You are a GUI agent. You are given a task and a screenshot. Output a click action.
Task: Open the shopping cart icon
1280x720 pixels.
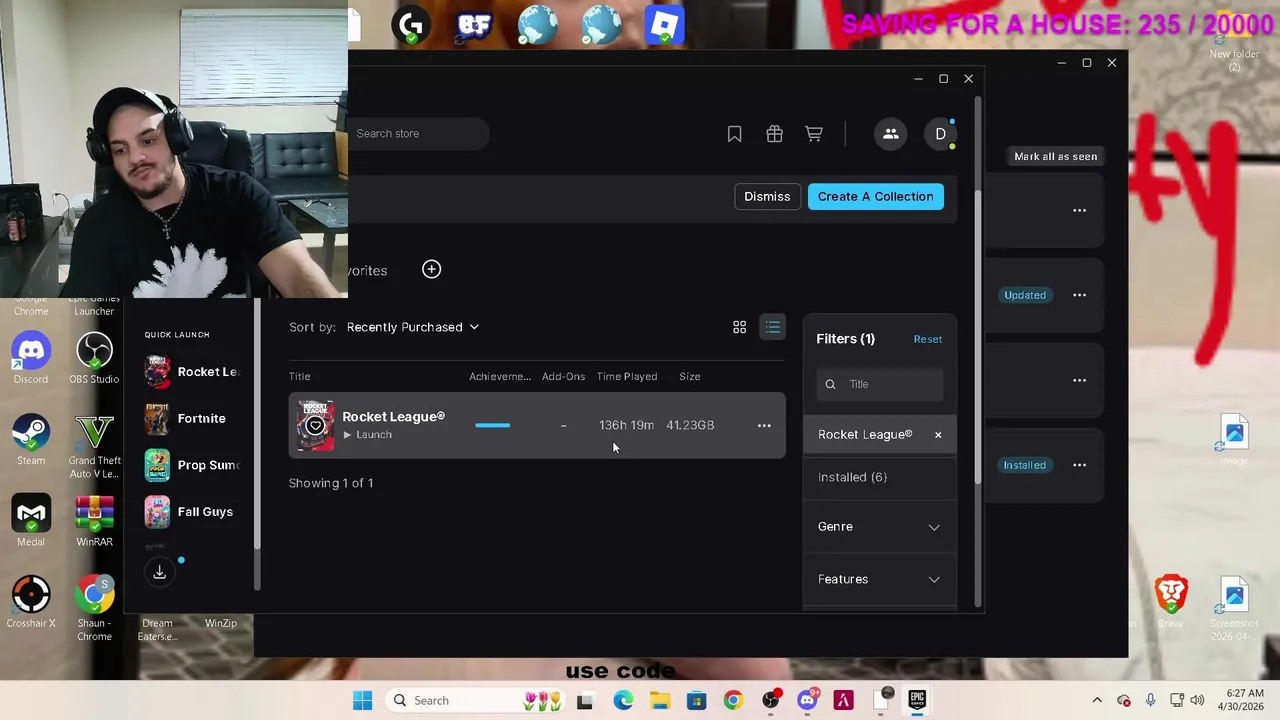(814, 134)
